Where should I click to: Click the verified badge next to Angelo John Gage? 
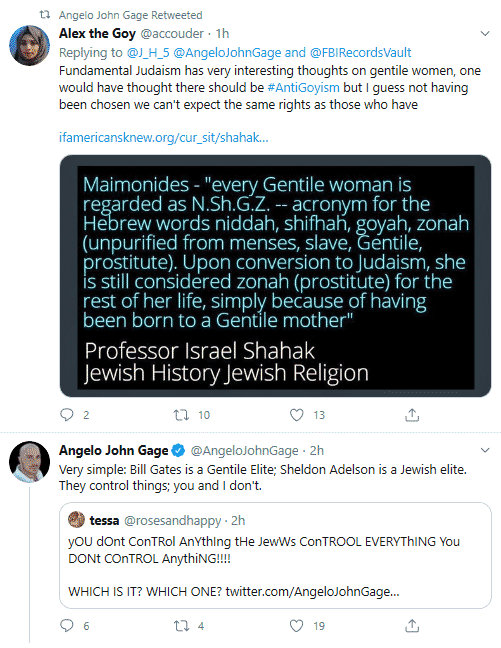178,450
